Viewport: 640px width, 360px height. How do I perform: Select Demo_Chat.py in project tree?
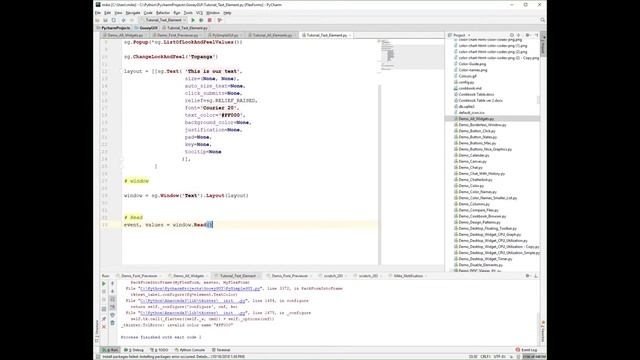coord(470,167)
